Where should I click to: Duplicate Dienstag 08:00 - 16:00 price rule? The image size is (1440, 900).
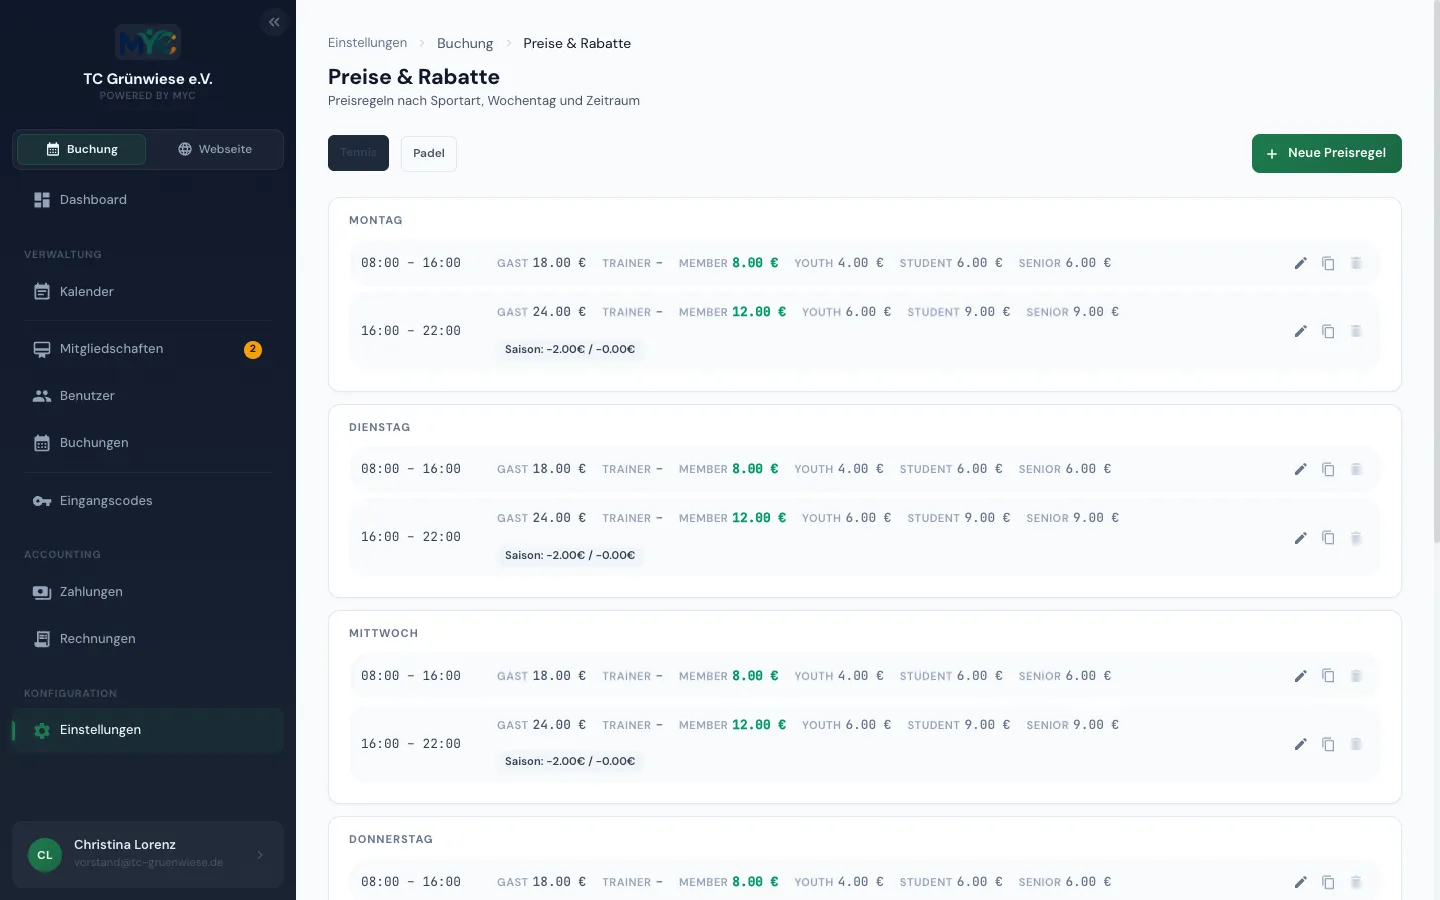(1328, 469)
